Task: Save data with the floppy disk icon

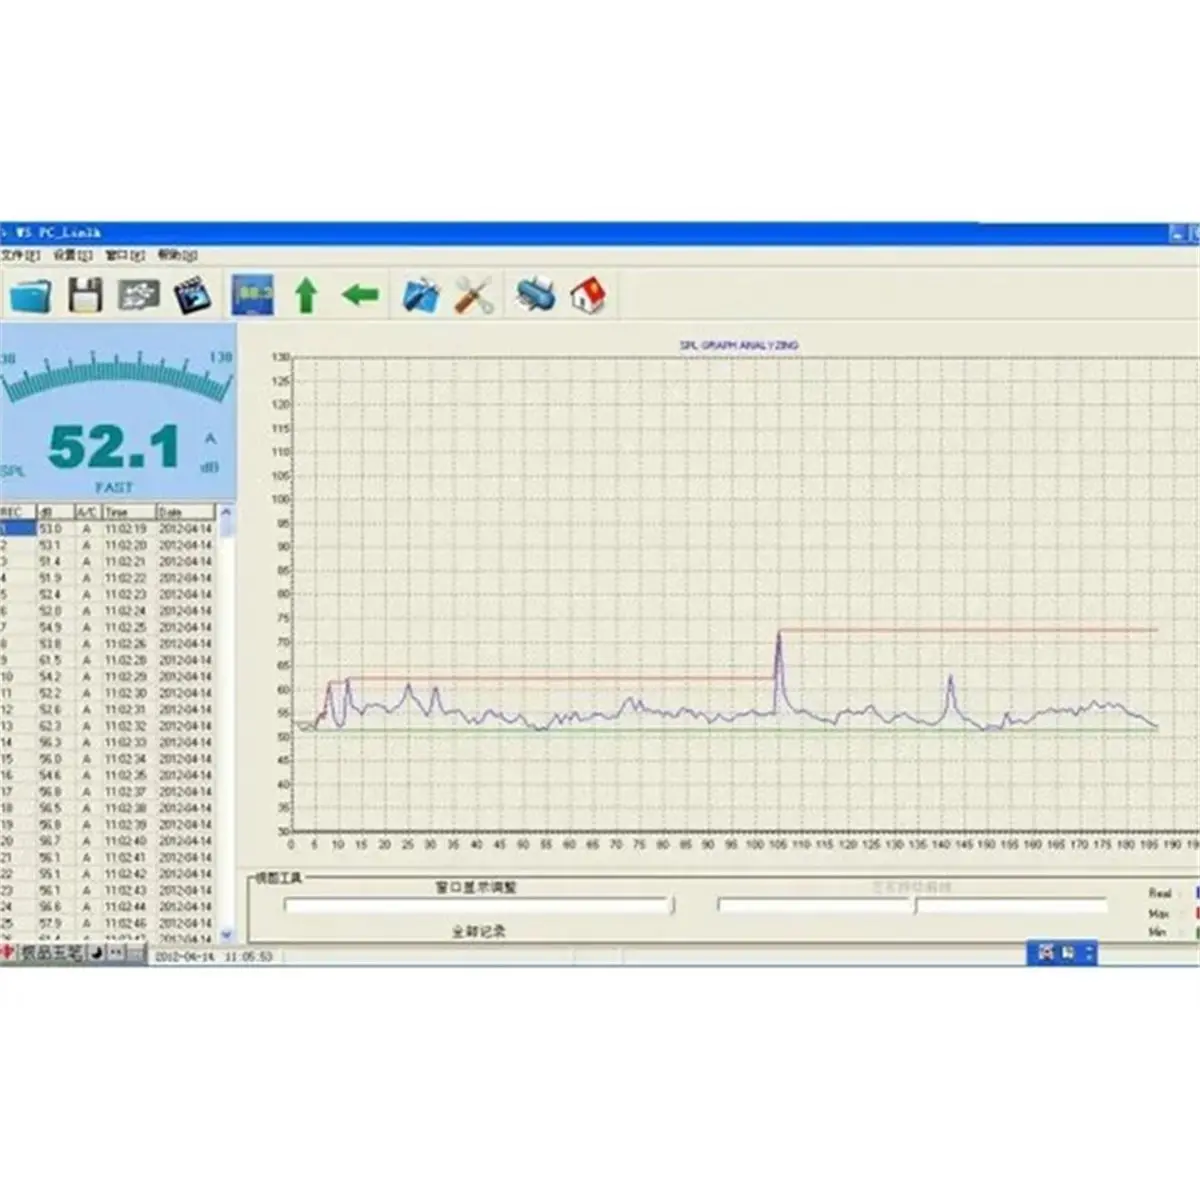Action: tap(85, 296)
